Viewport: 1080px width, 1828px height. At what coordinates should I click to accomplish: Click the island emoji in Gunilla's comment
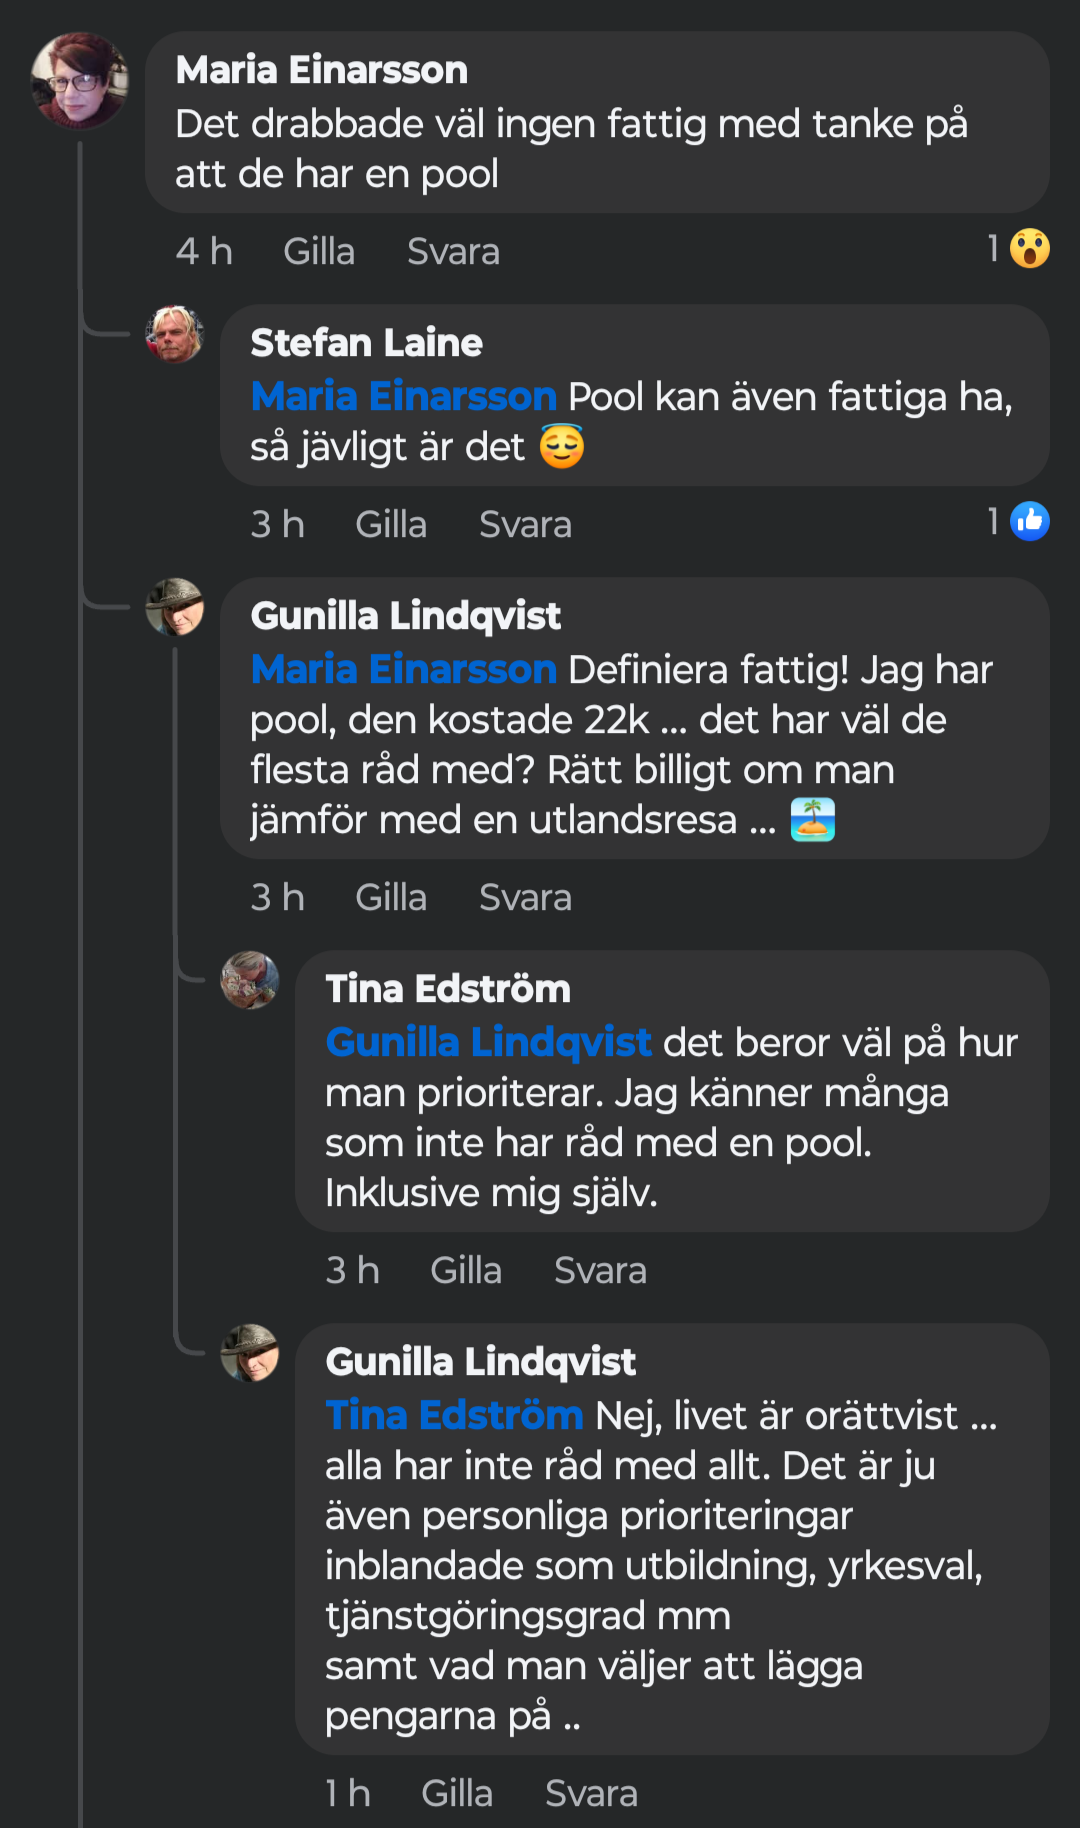tap(813, 820)
